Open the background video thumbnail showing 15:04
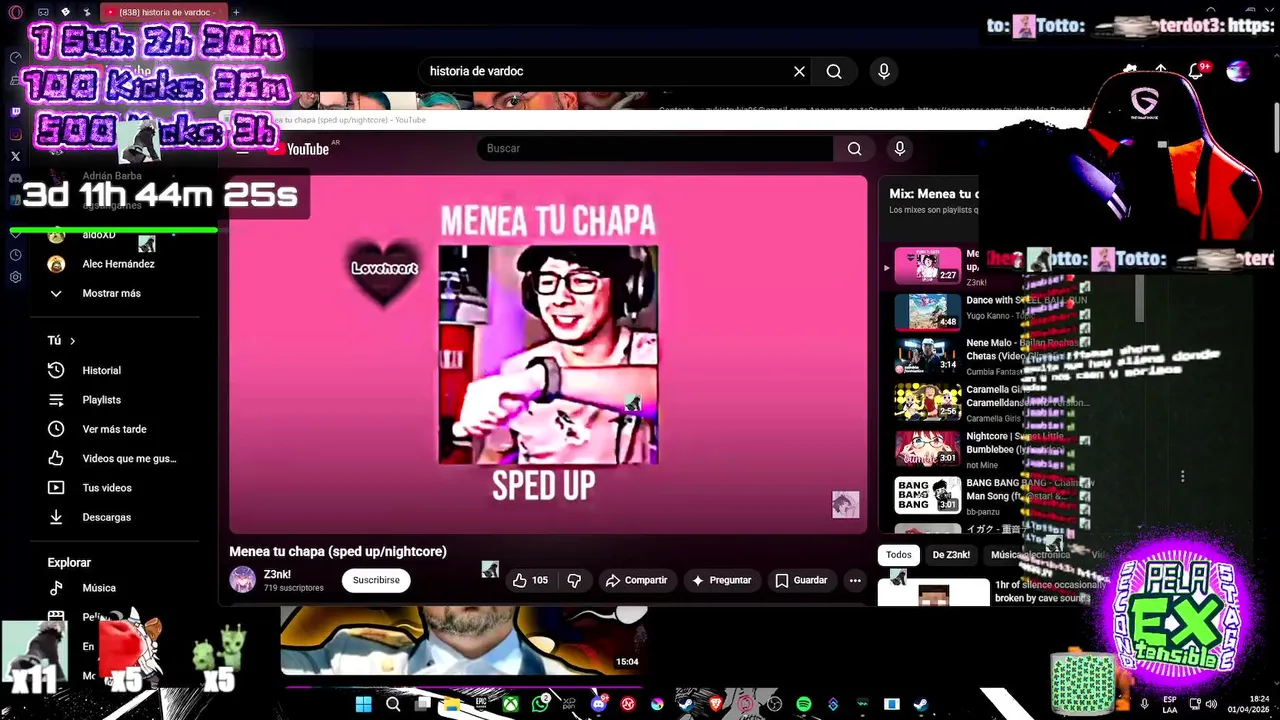The height and width of the screenshot is (720, 1280). 463,640
